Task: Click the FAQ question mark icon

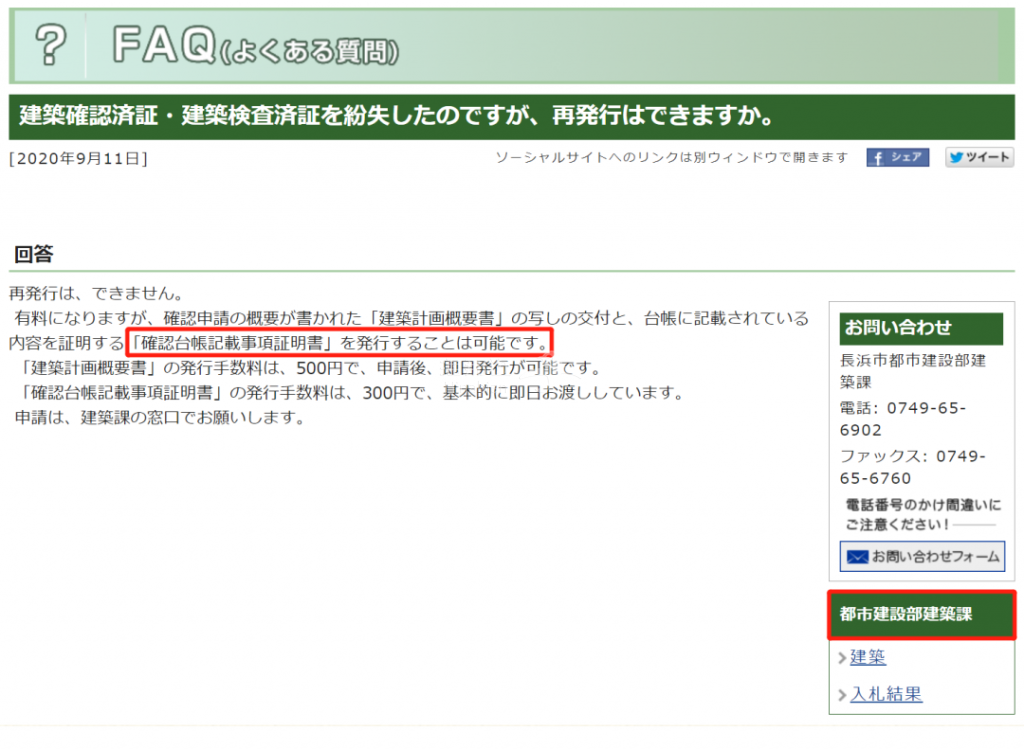Action: (50, 46)
